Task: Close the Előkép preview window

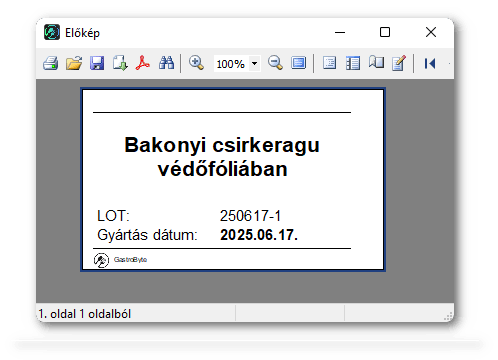Action: 431,32
